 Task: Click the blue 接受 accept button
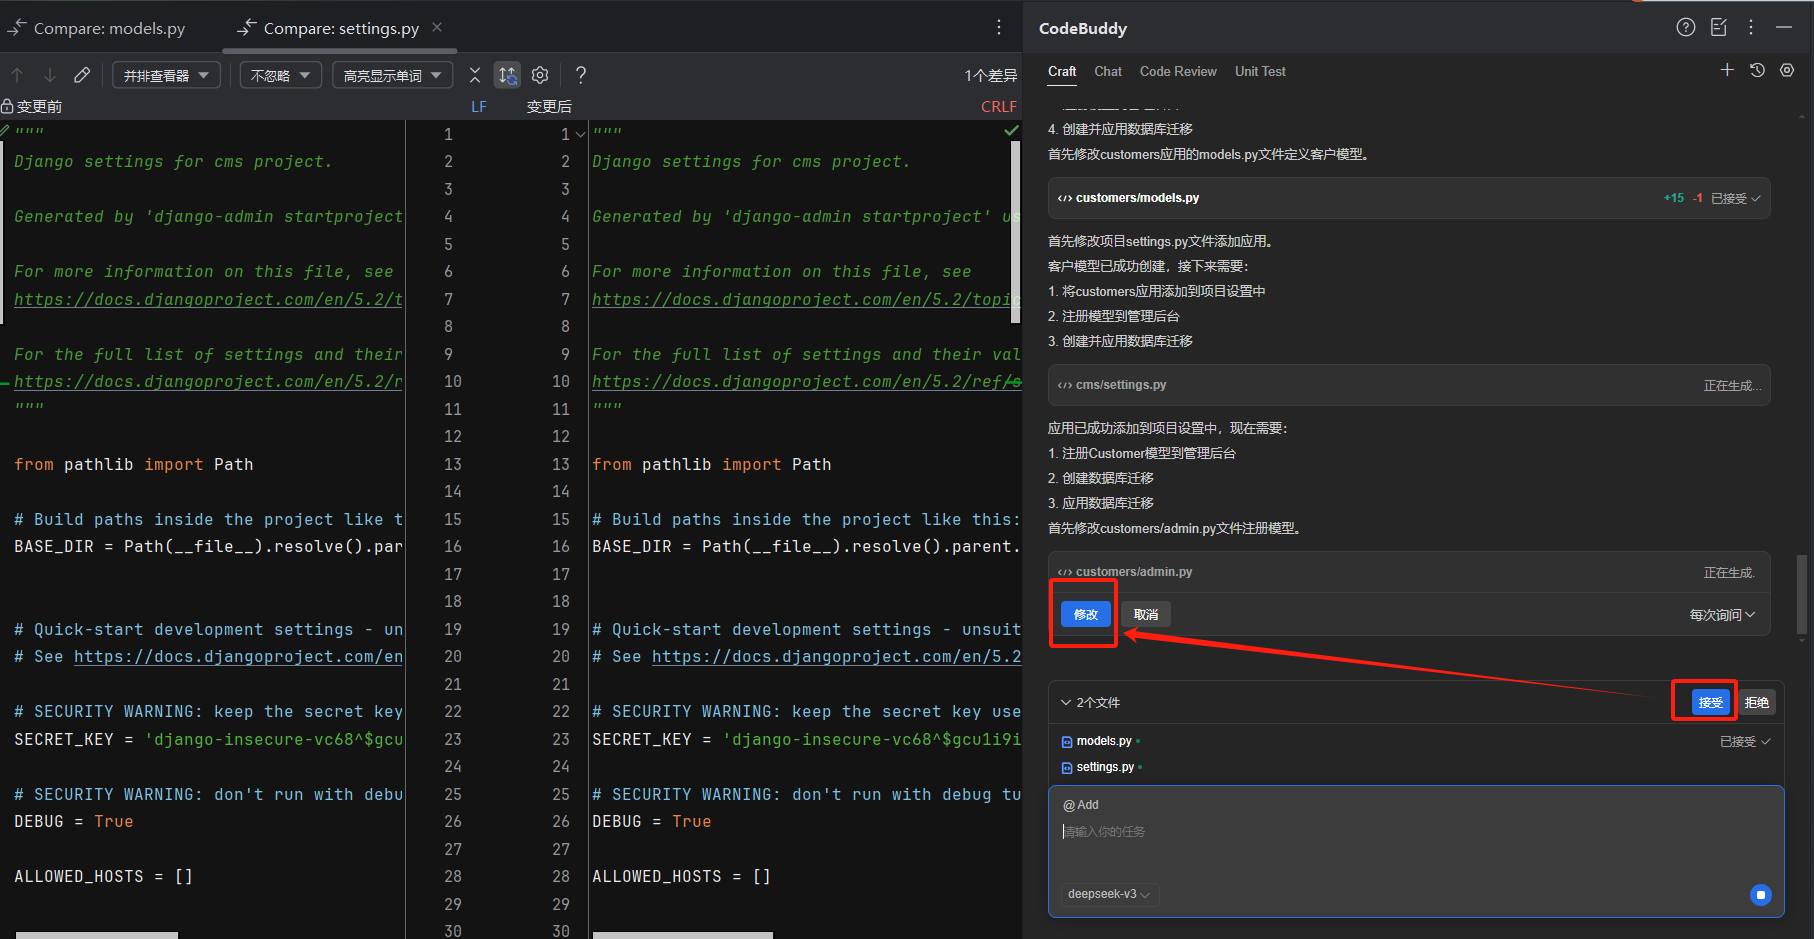(1711, 702)
